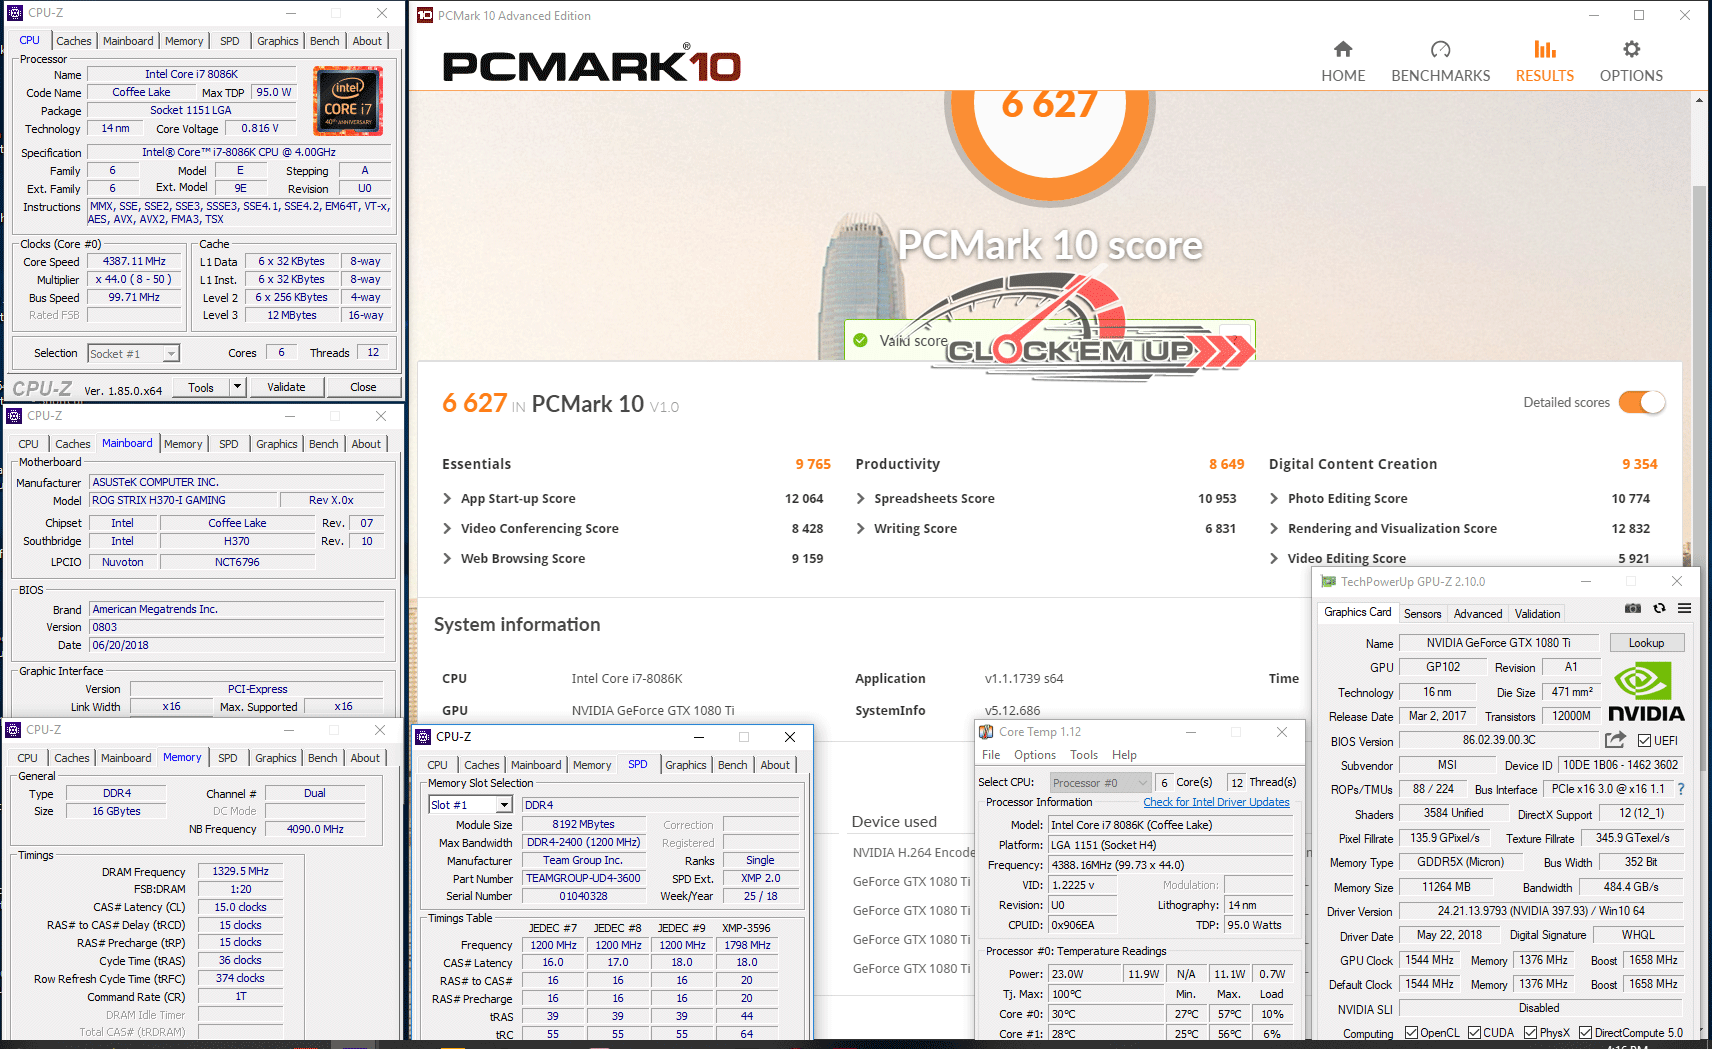Open the Benchmarks gauge icon
Image resolution: width=1712 pixels, height=1049 pixels.
coord(1440,50)
